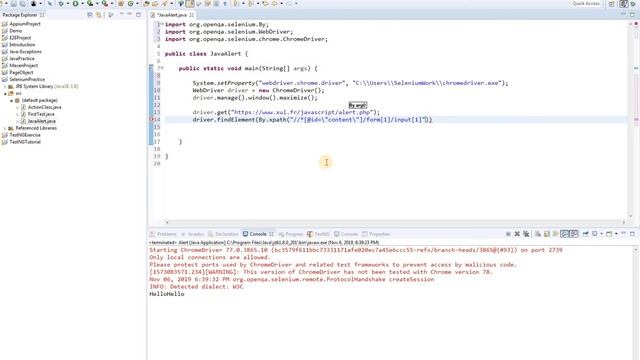640x360 pixels.
Task: Click the Save icon in the toolbar
Action: (x=13, y=4)
